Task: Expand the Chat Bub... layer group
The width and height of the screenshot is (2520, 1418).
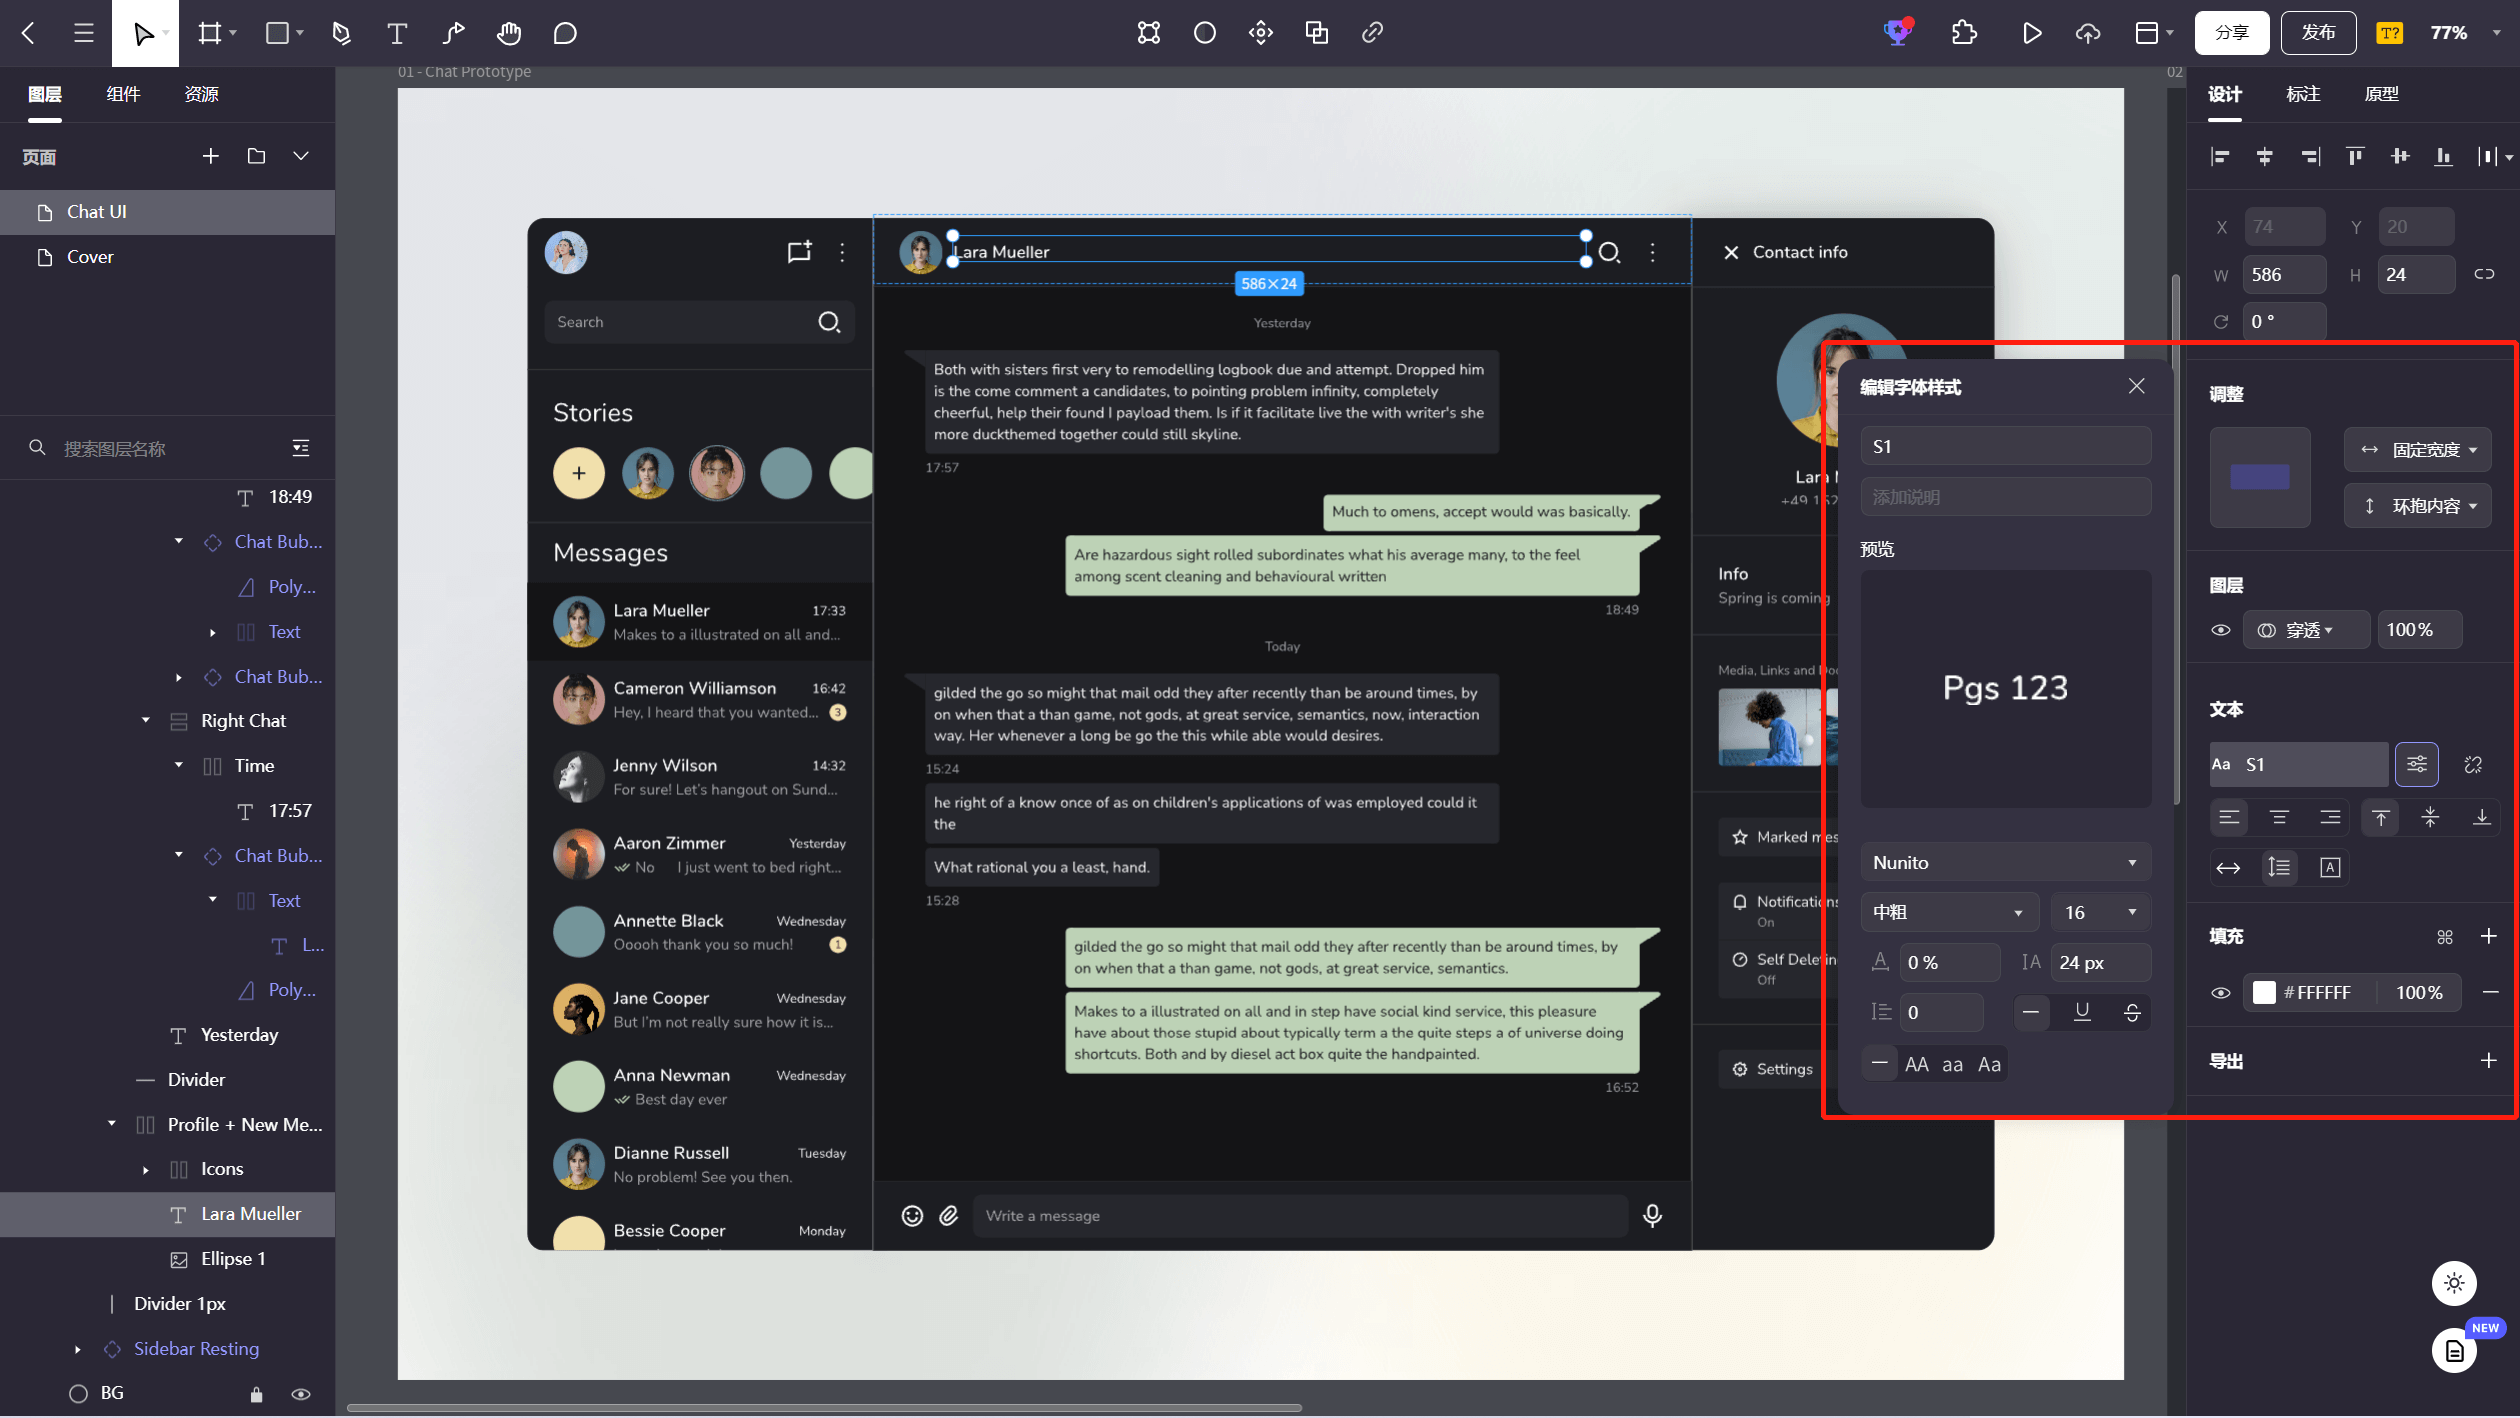Action: [x=178, y=677]
